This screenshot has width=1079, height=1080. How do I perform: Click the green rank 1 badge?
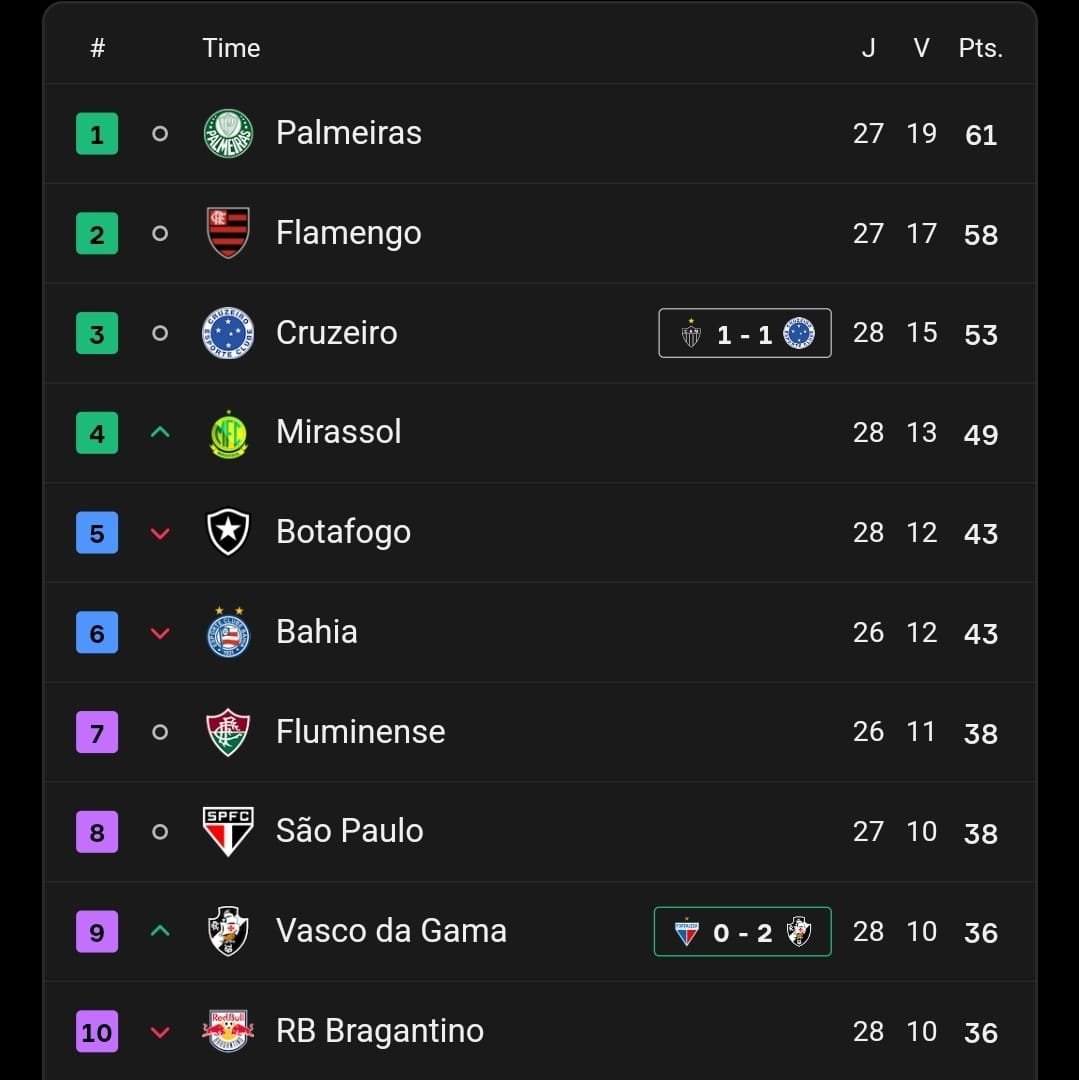pos(97,134)
